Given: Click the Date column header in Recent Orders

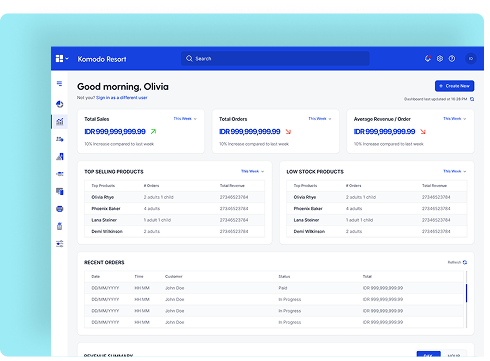Looking at the screenshot, I should point(96,276).
